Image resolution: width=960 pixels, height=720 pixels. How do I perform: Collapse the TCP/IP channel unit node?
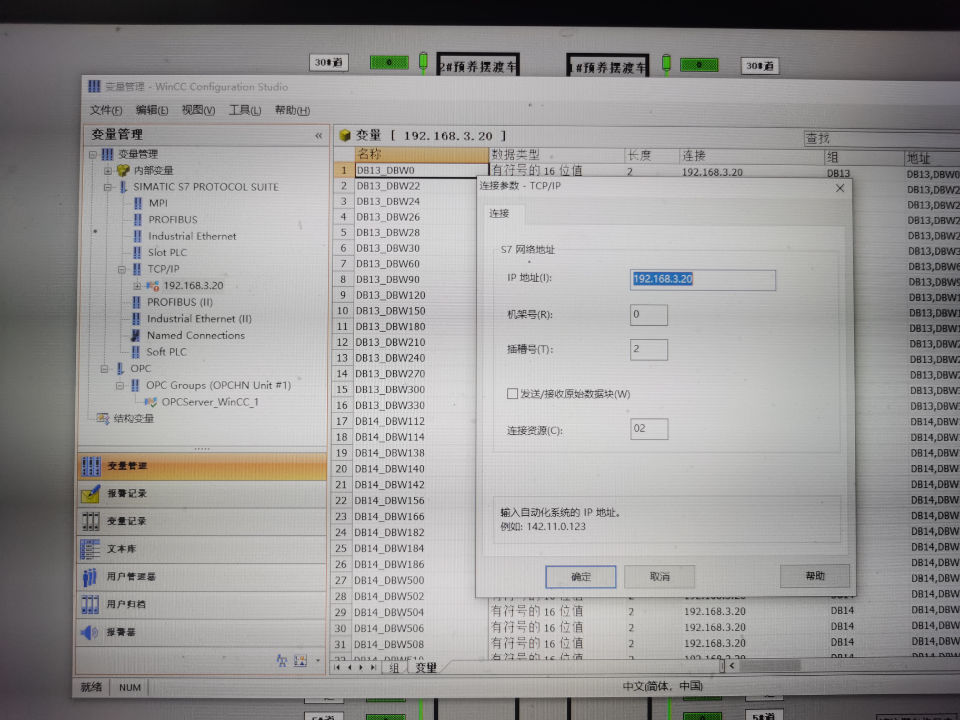pos(121,269)
